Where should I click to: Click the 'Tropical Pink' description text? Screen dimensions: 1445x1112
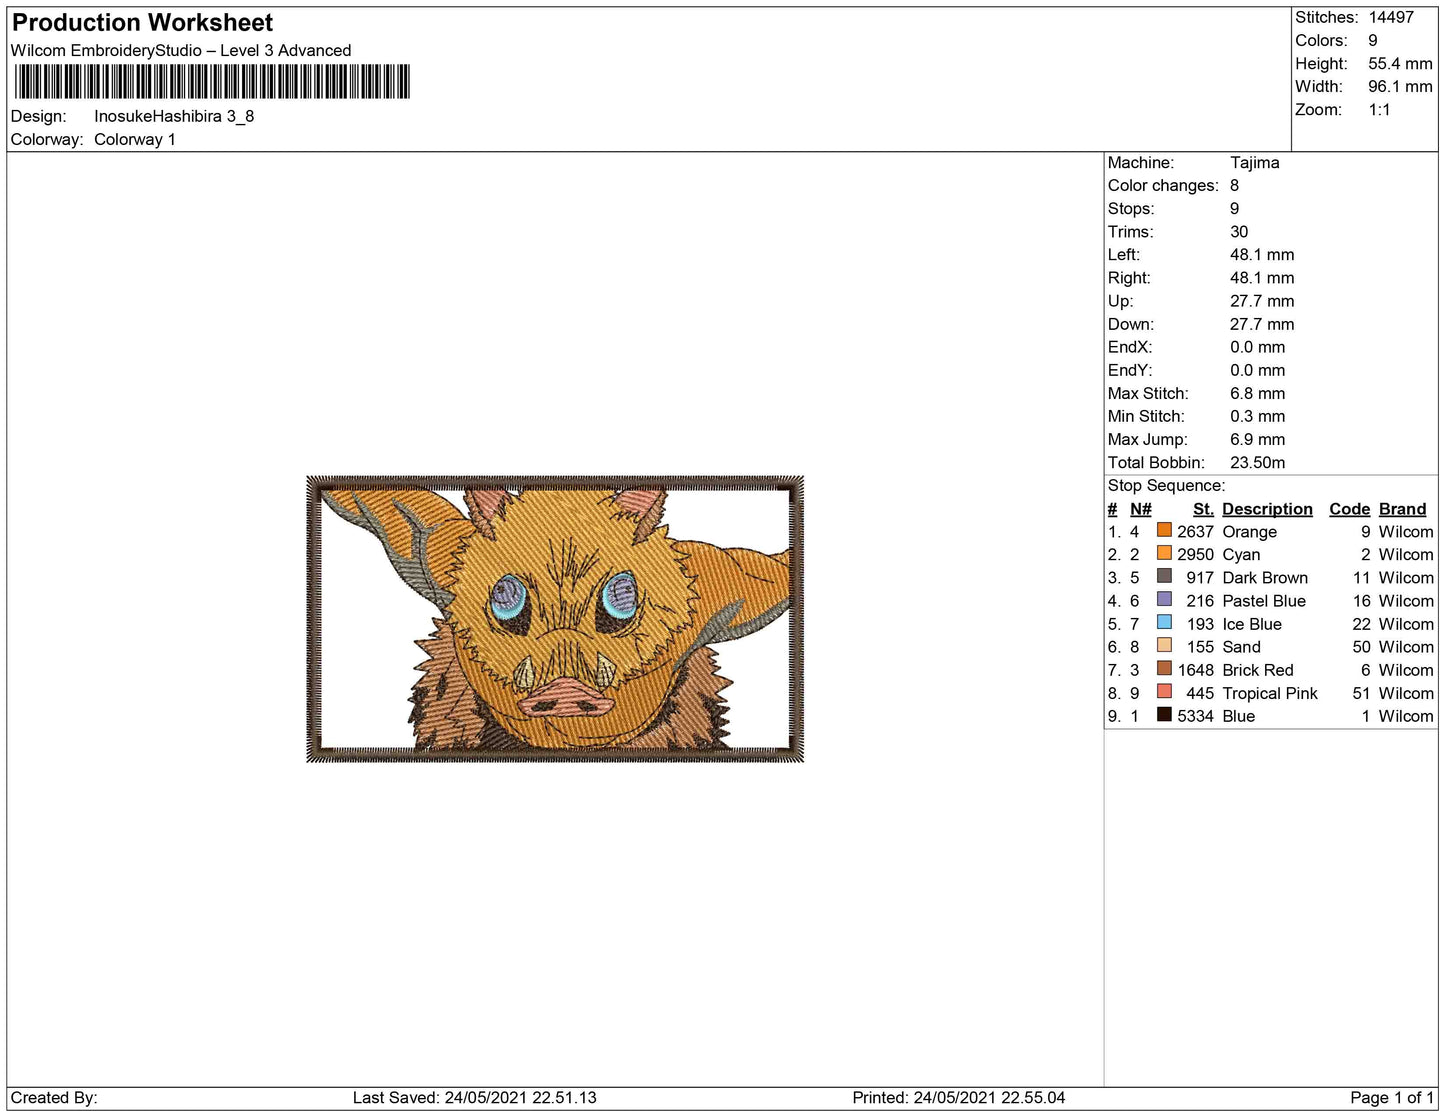(1270, 693)
